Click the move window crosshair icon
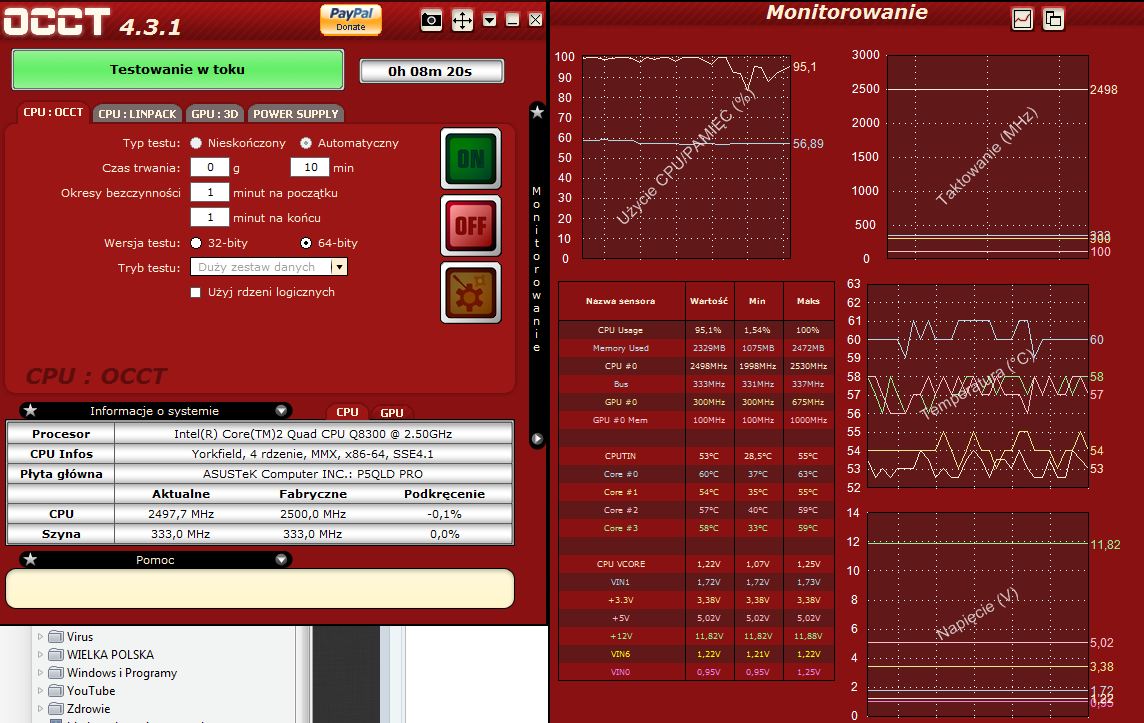 pos(463,20)
